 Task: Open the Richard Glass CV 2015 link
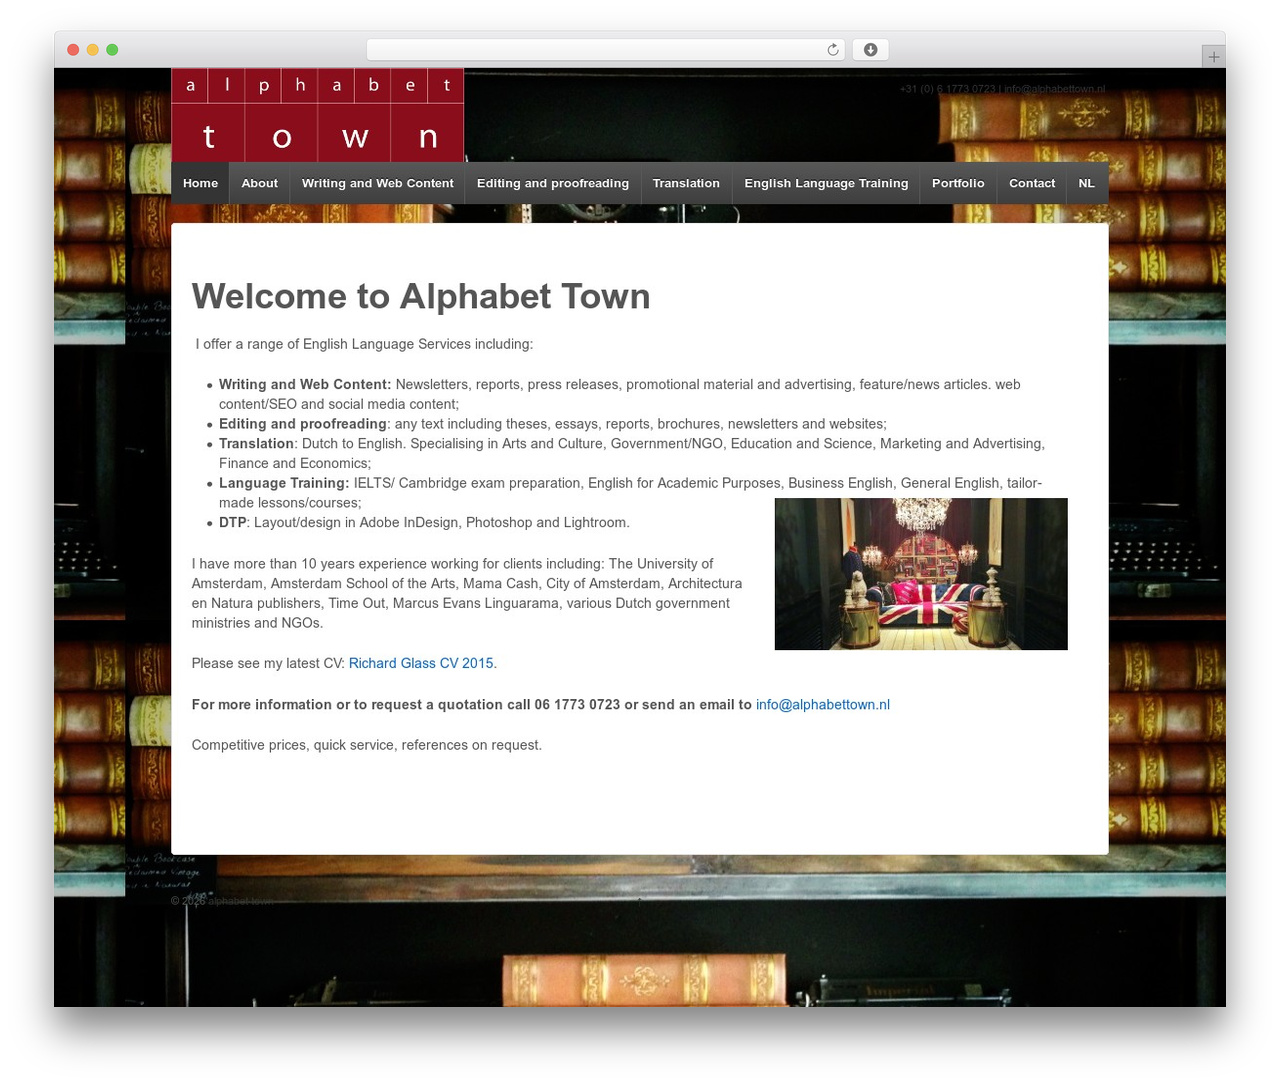tap(421, 663)
